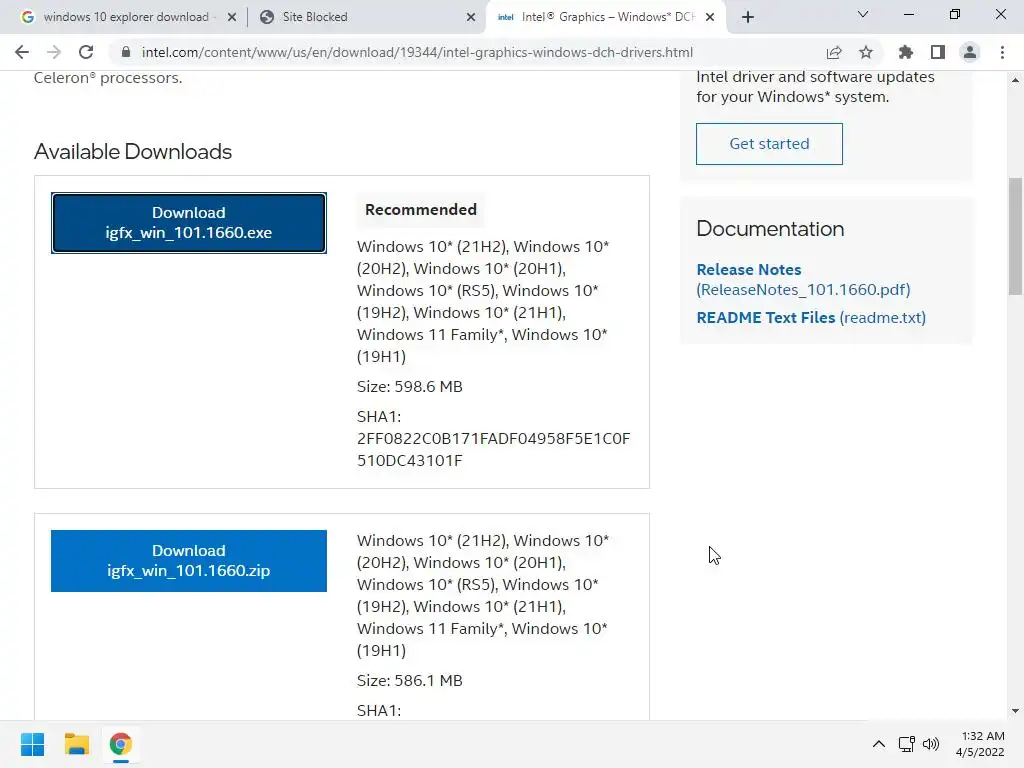Screen dimensions: 1024x768
Task: Click the URL address bar
Action: click(417, 52)
